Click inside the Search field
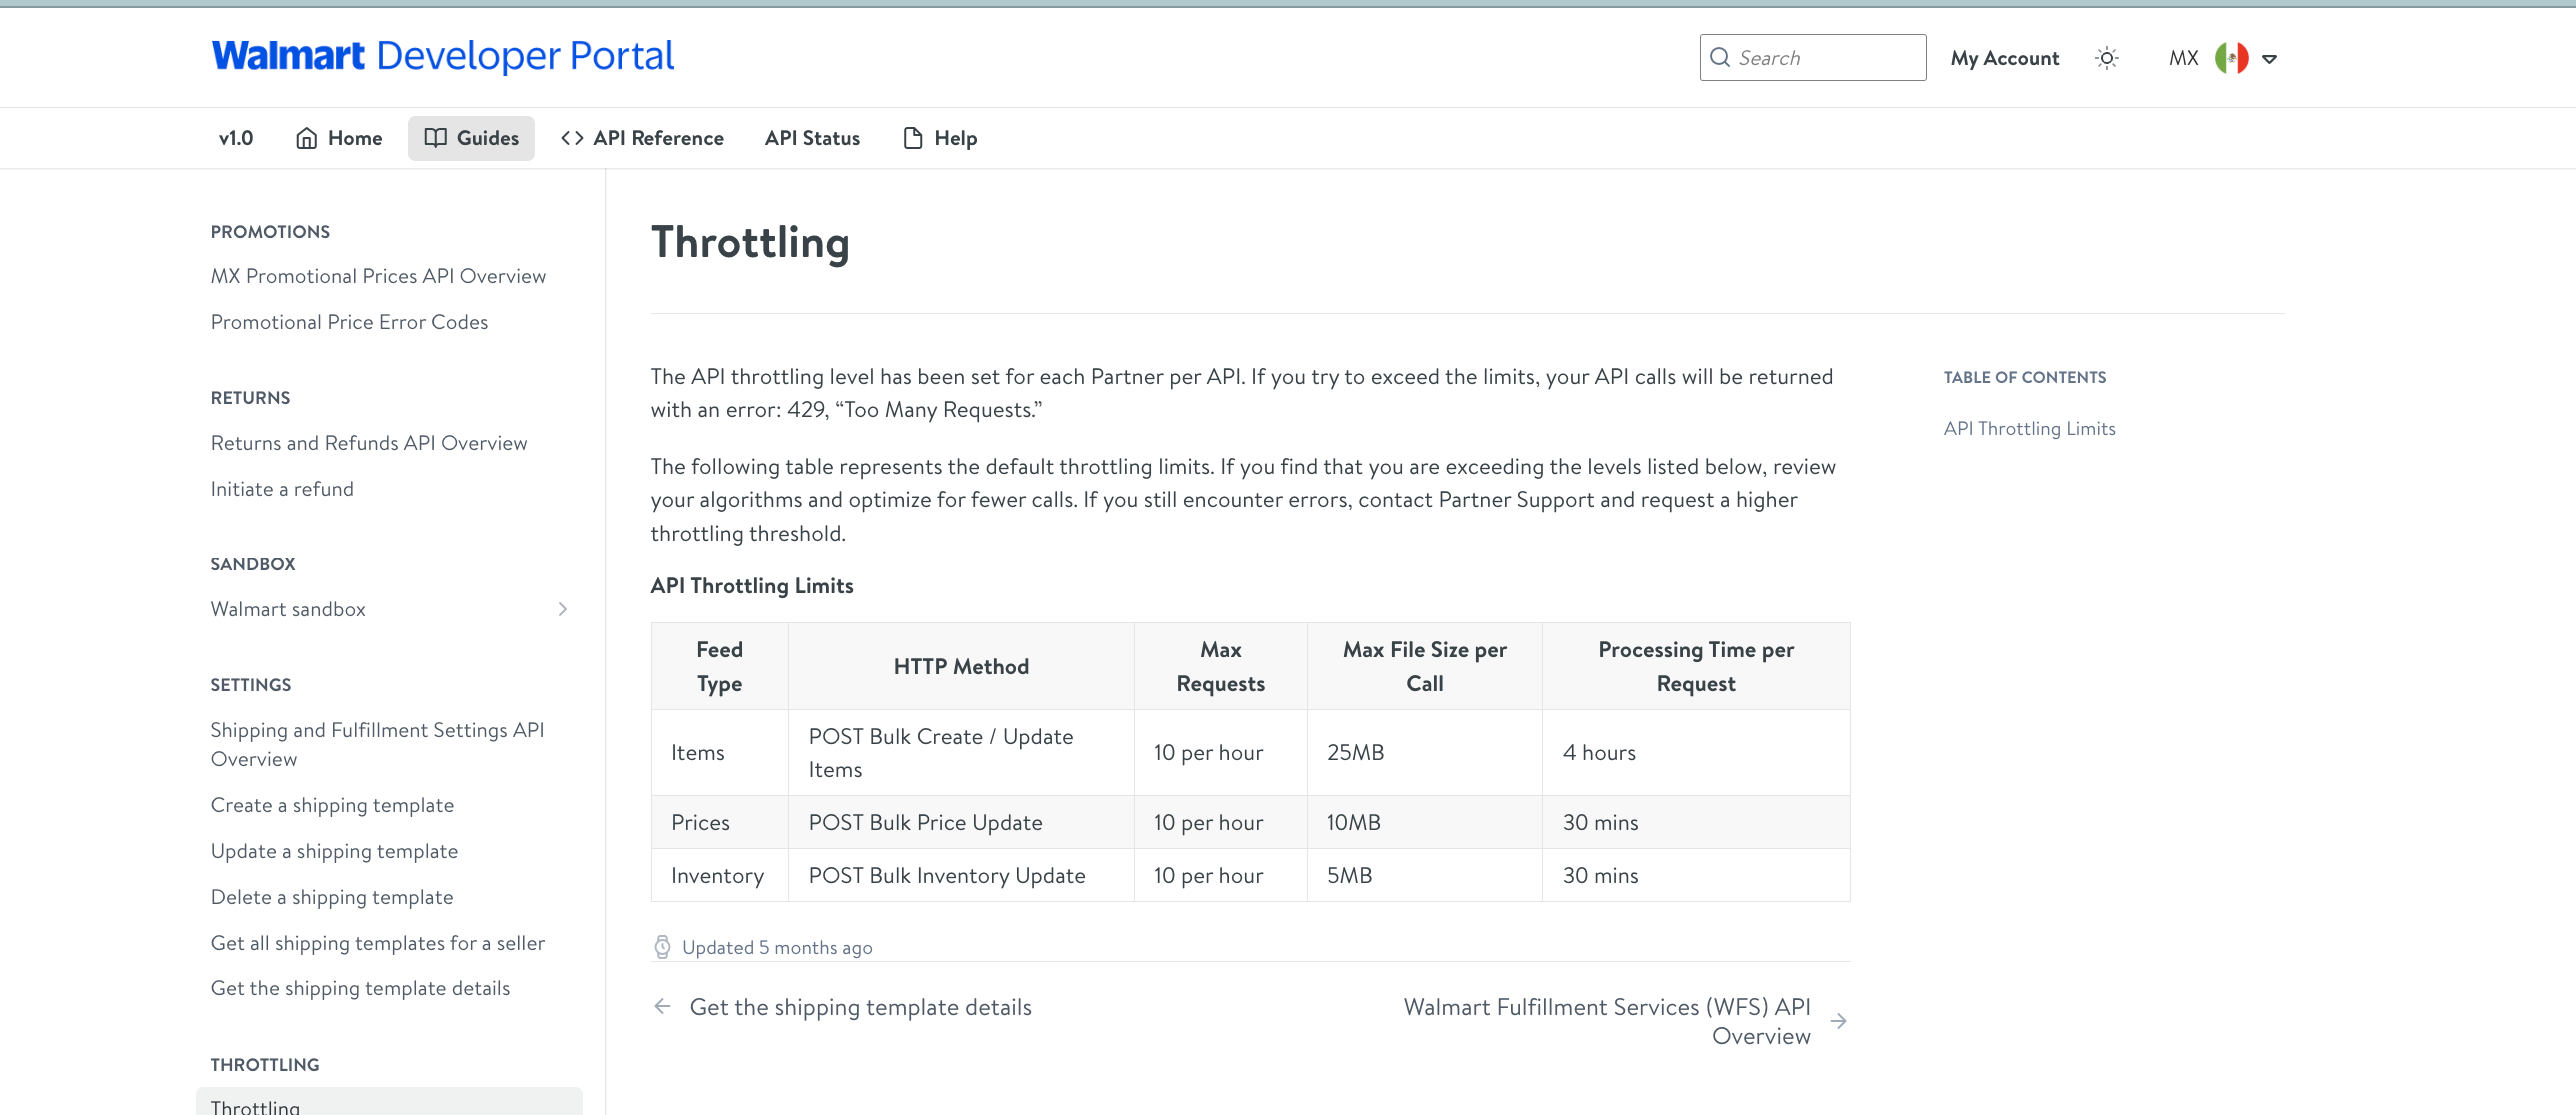This screenshot has height=1115, width=2576. (1825, 58)
